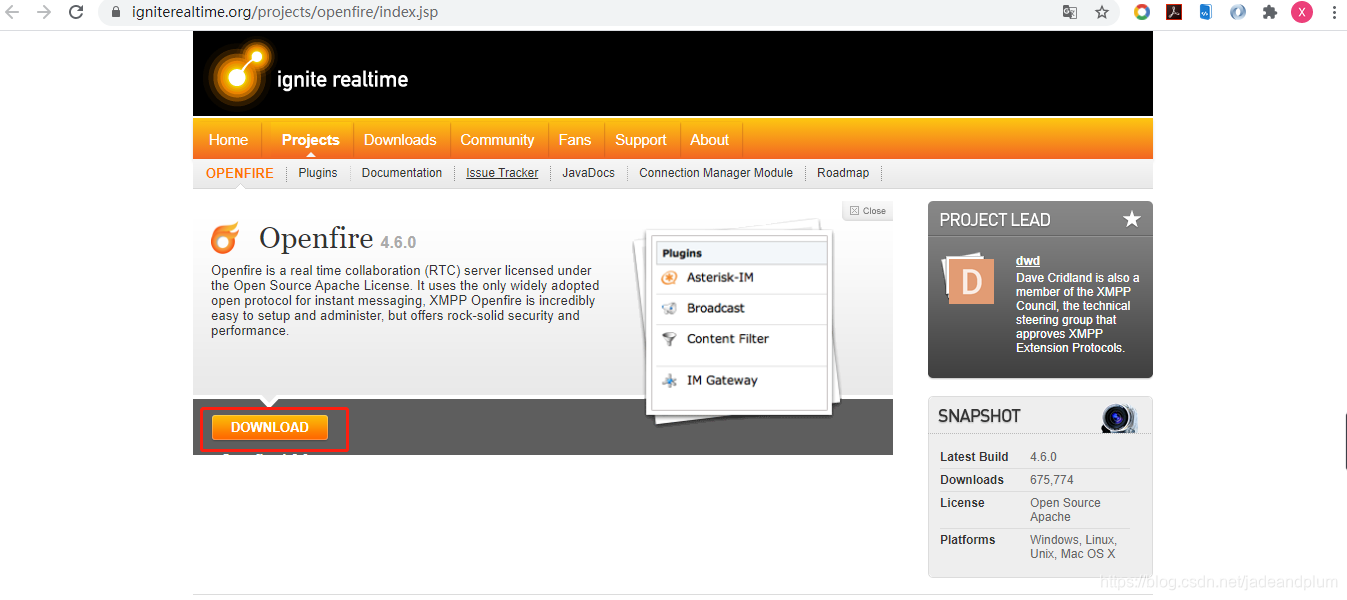The width and height of the screenshot is (1347, 600).
Task: Go to the Plugins sub-navigation link
Action: [x=318, y=173]
